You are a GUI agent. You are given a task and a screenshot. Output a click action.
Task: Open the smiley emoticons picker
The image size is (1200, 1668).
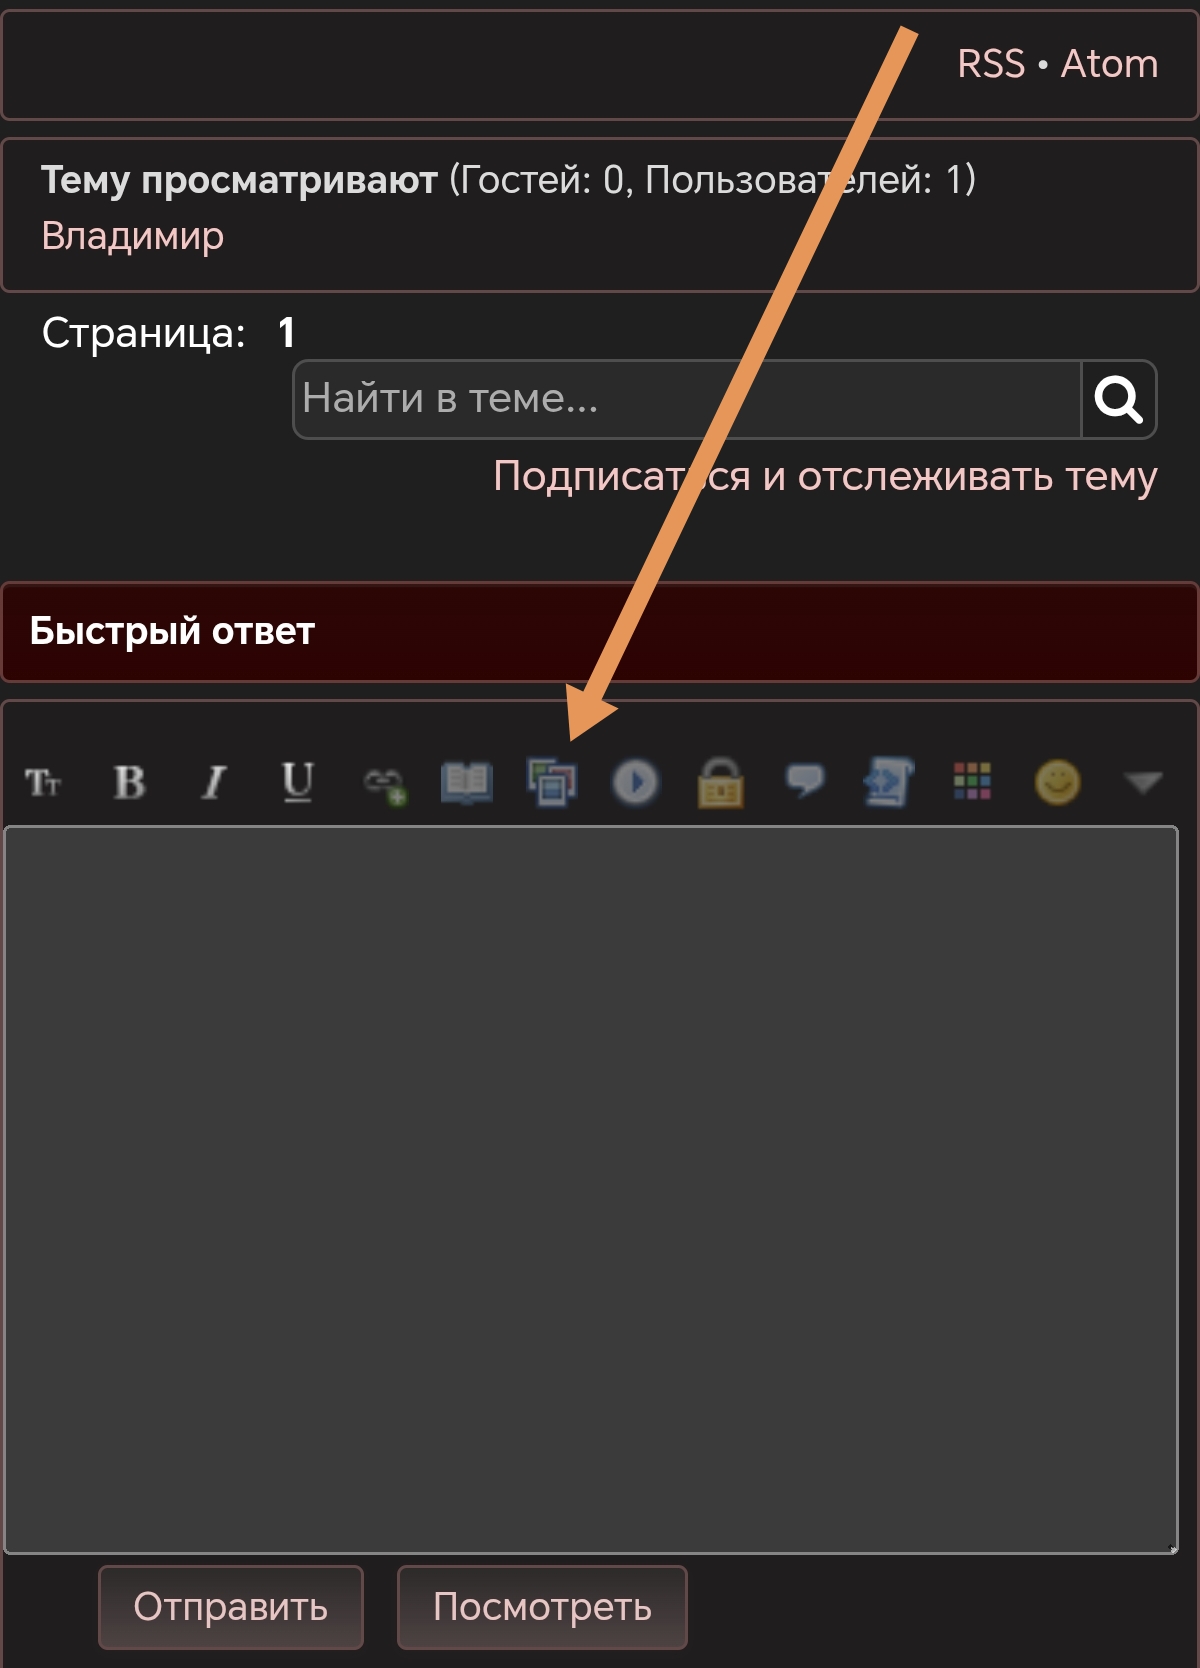1057,782
